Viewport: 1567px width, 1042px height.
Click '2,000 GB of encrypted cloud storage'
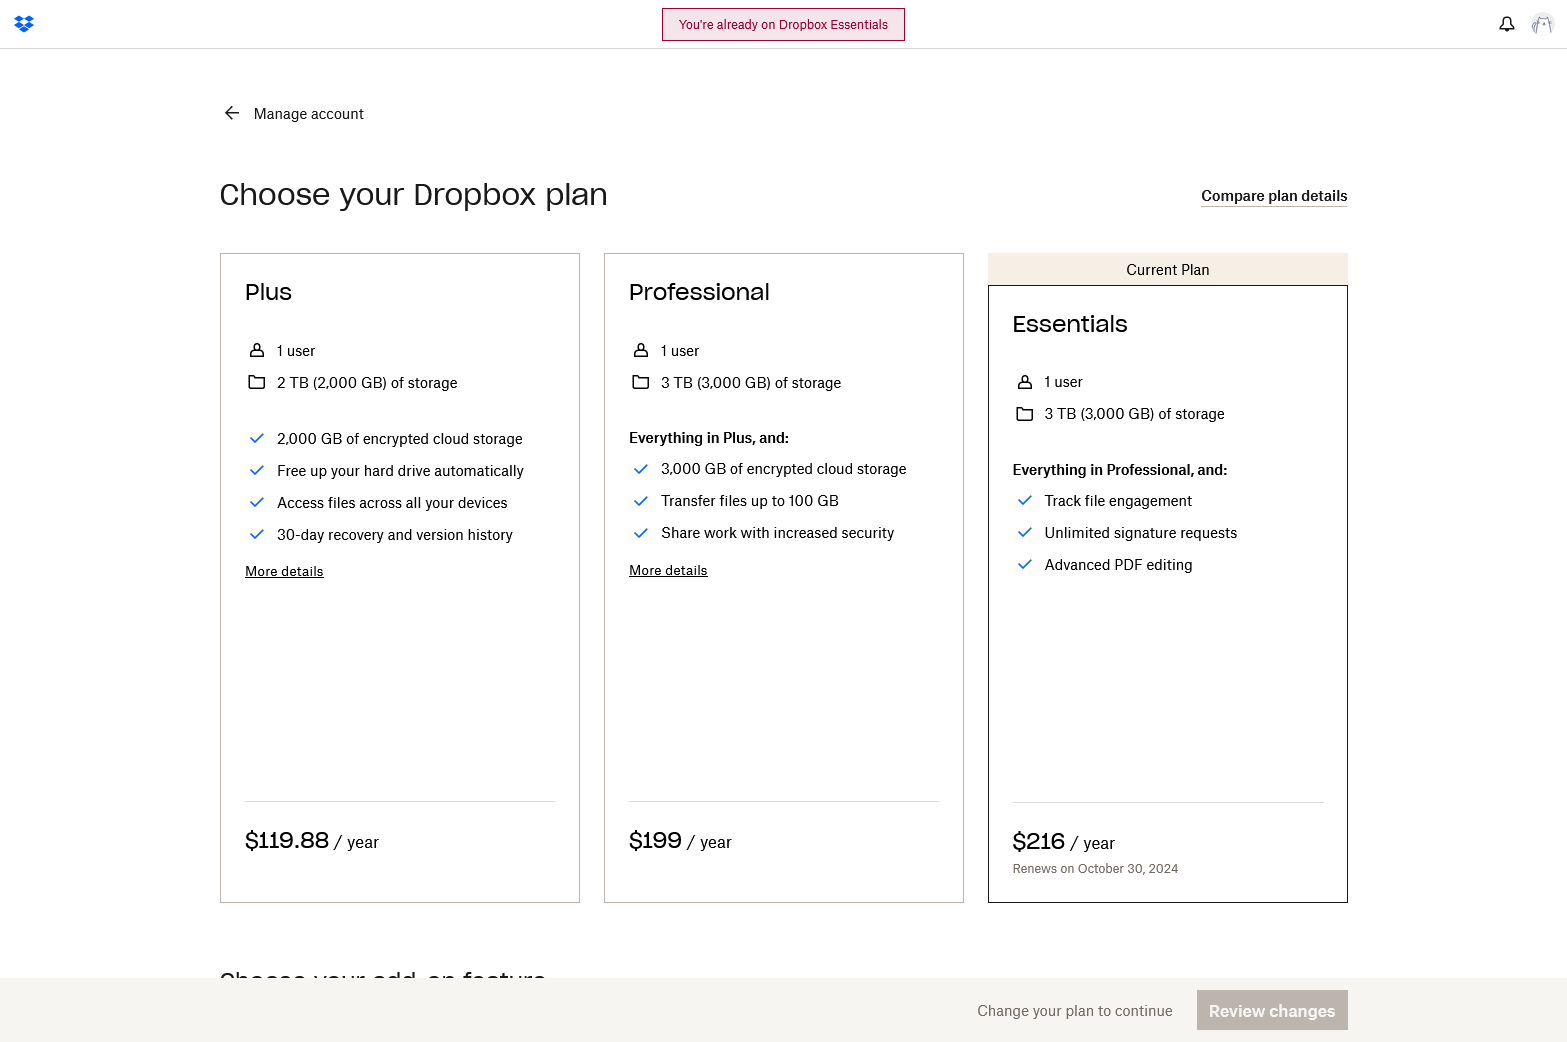(x=400, y=439)
